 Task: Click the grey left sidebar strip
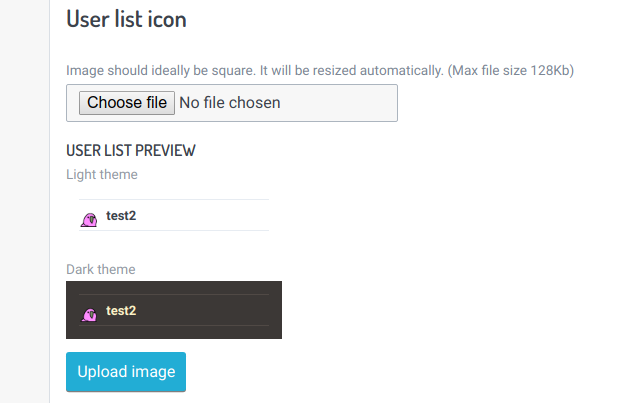click(x=25, y=201)
